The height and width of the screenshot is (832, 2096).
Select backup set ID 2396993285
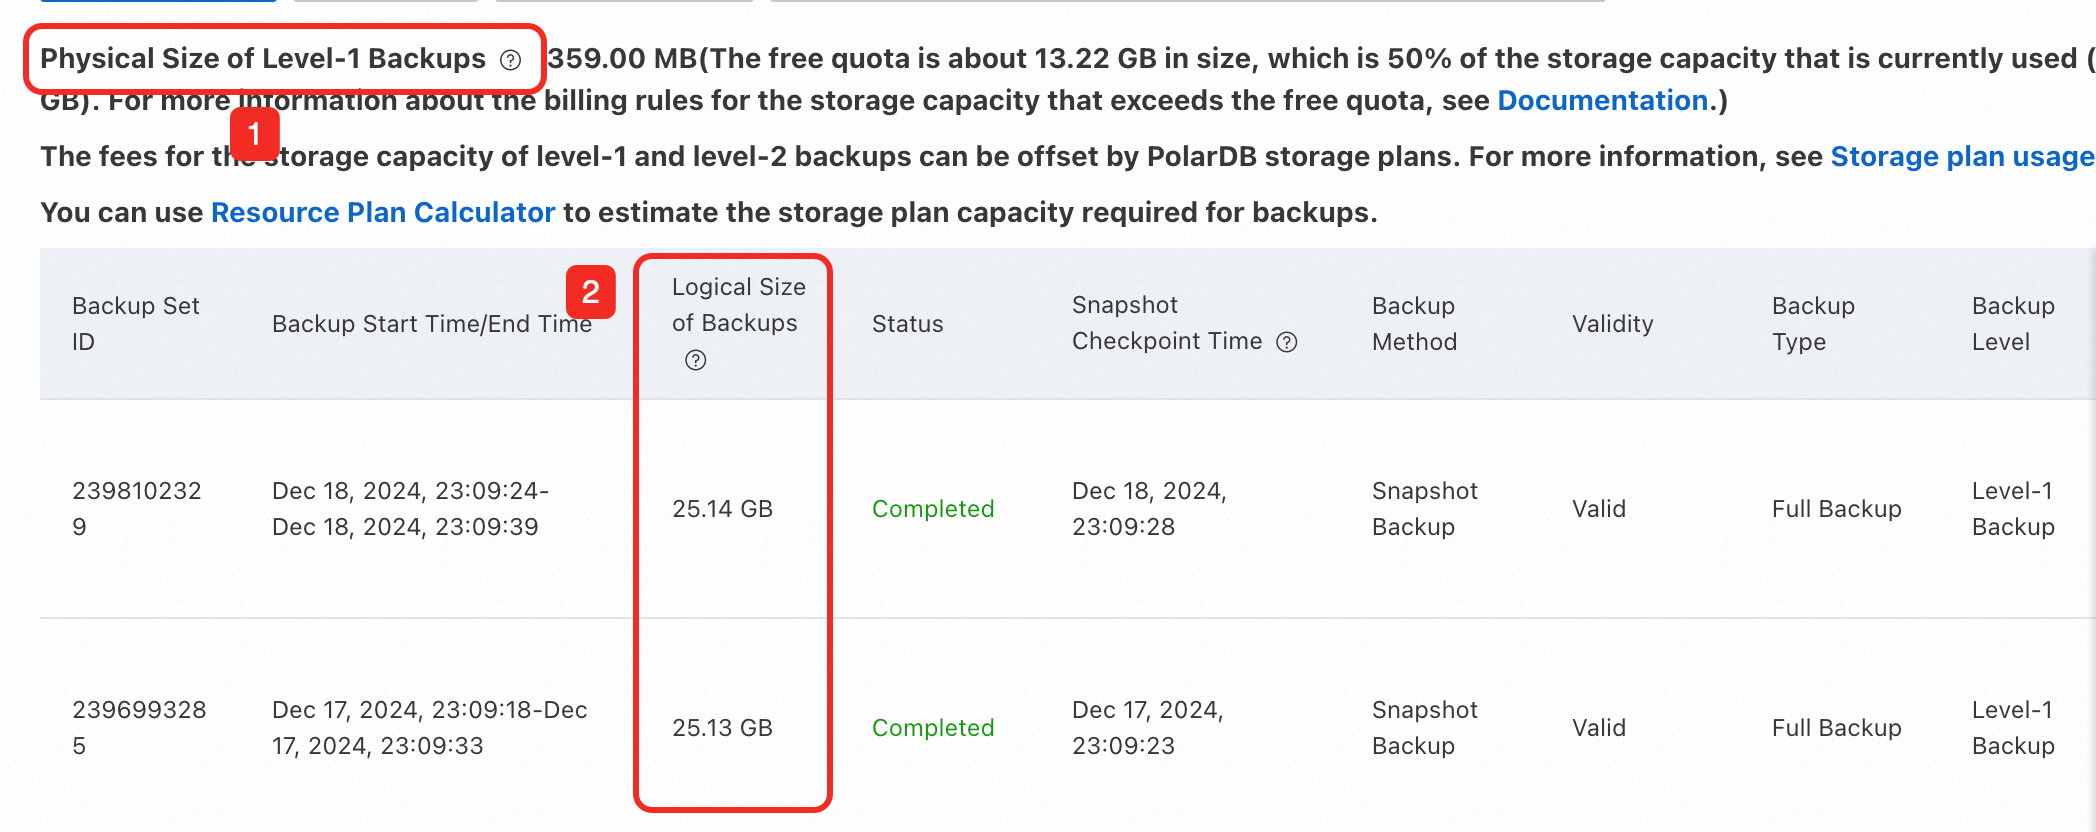coord(138,727)
